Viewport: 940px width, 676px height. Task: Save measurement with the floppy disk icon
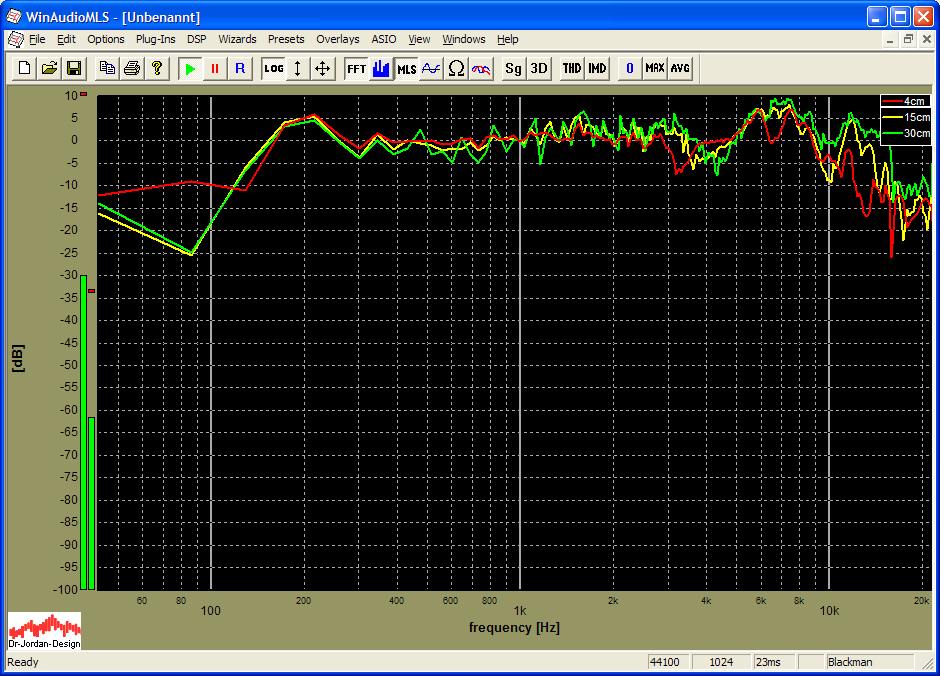[x=73, y=68]
